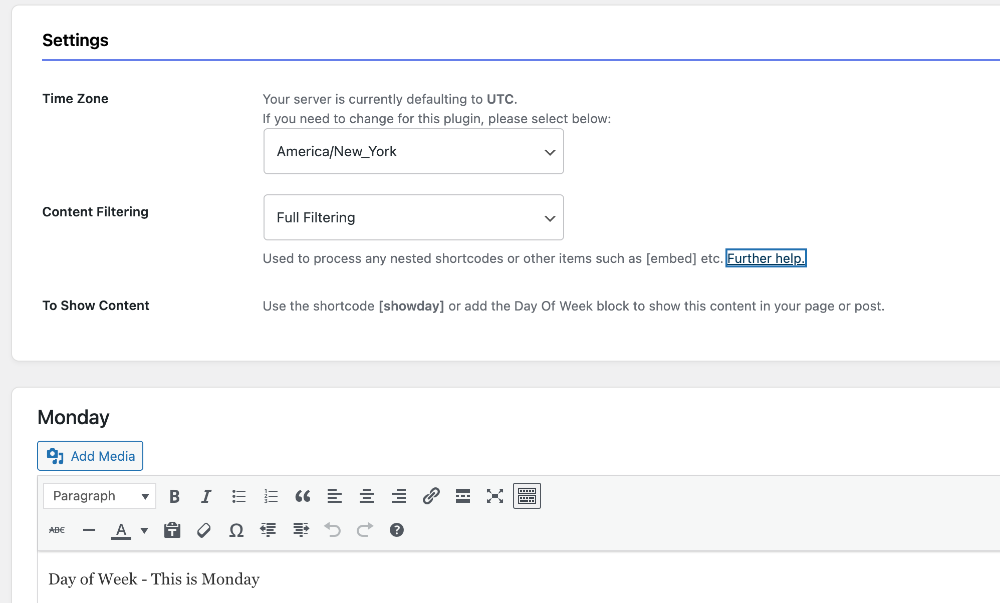Center align the text
This screenshot has height=603, width=1000.
click(367, 496)
